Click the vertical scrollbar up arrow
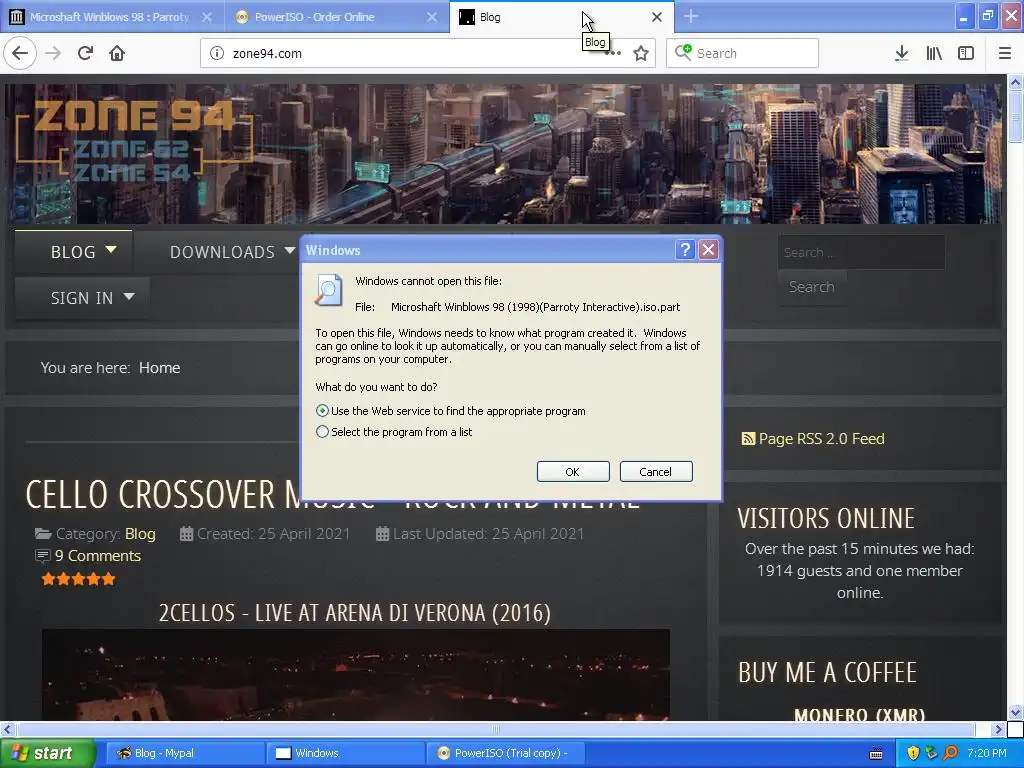Viewport: 1024px width, 768px height. (1016, 82)
